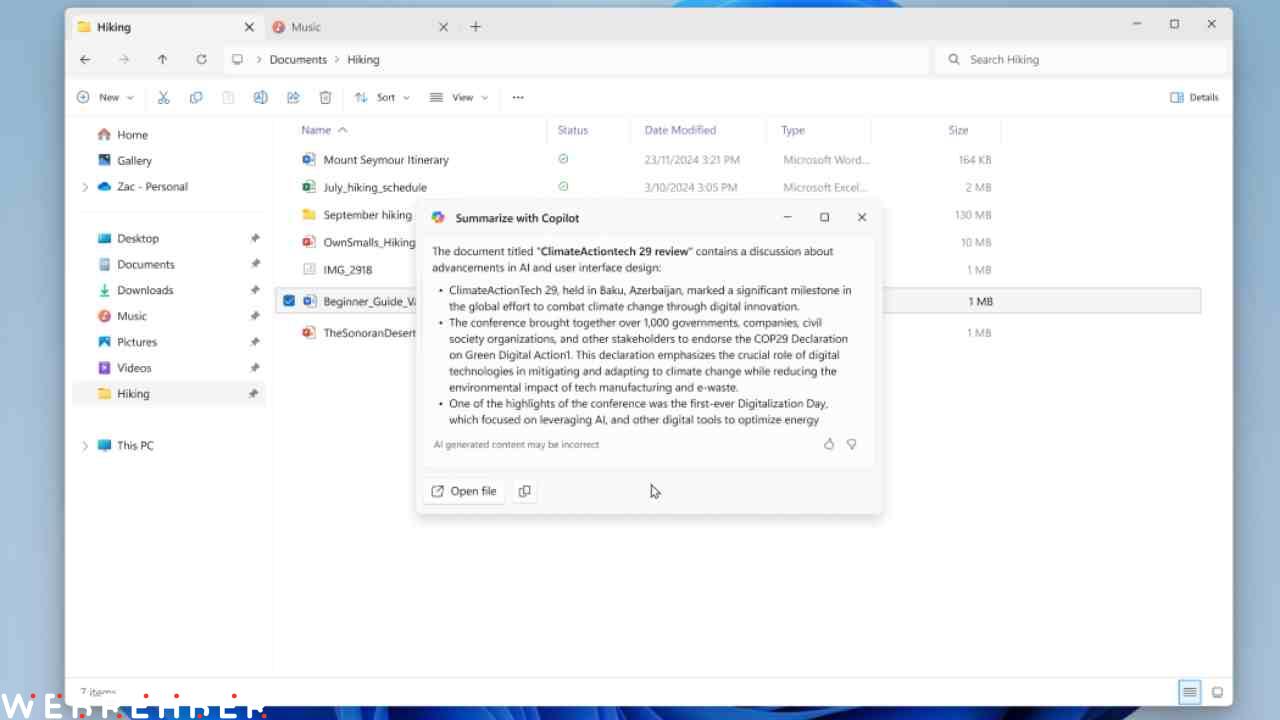Select the July_hiking_schedule file

[x=375, y=187]
